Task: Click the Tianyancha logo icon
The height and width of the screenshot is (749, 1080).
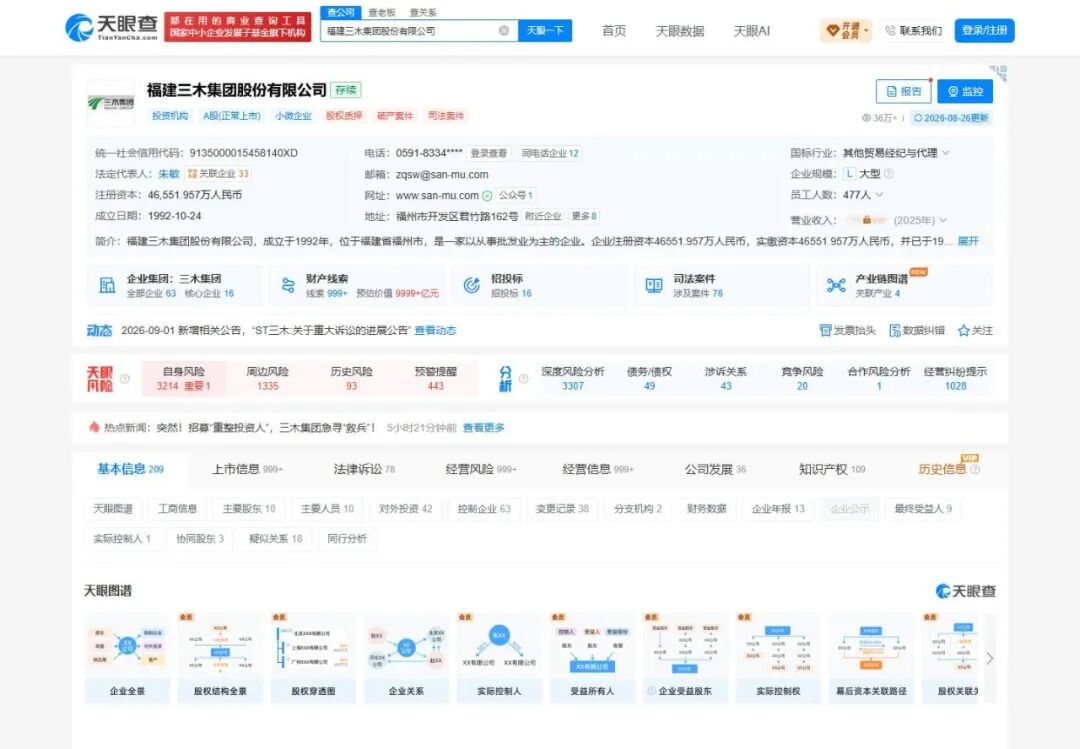Action: tap(79, 28)
